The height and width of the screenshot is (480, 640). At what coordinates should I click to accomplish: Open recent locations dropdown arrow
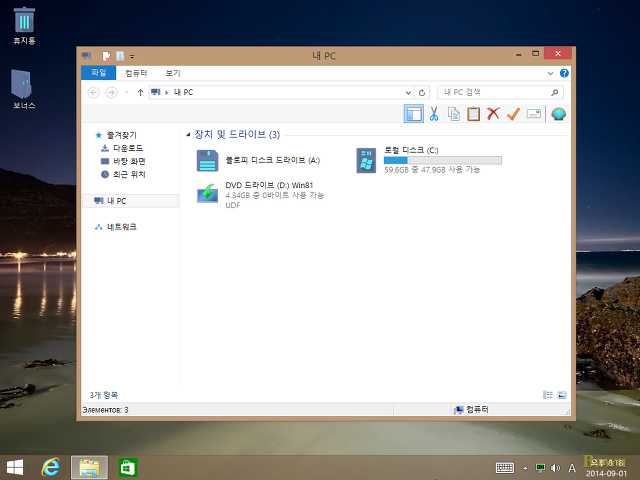point(127,93)
